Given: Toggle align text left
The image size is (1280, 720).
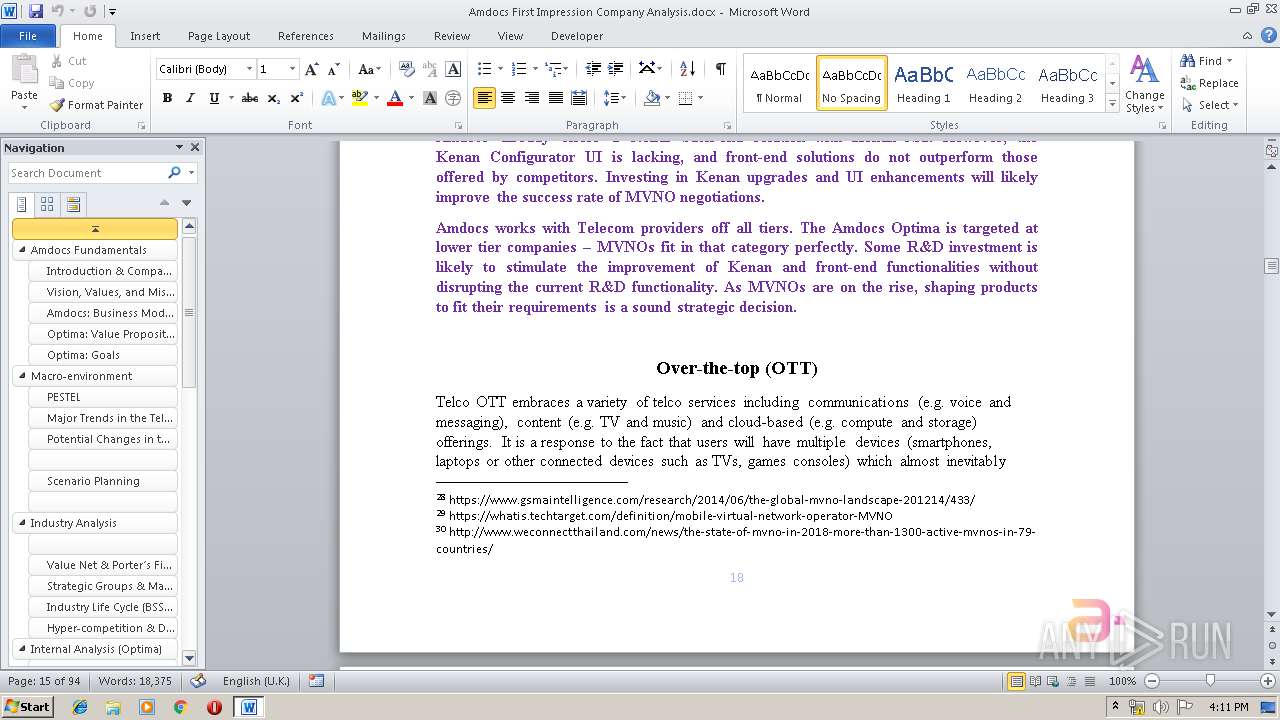Looking at the screenshot, I should 485,98.
